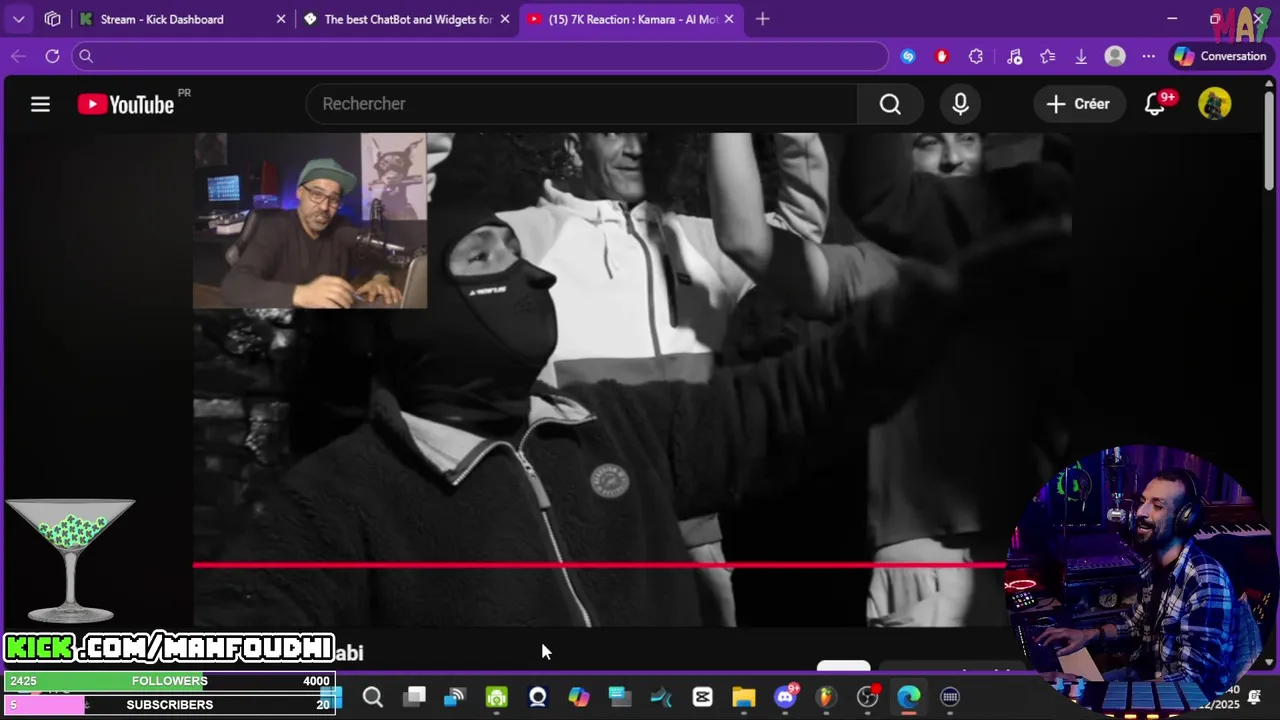The image size is (1280, 720).
Task: Open the YouTube account avatar menu
Action: [x=1215, y=104]
